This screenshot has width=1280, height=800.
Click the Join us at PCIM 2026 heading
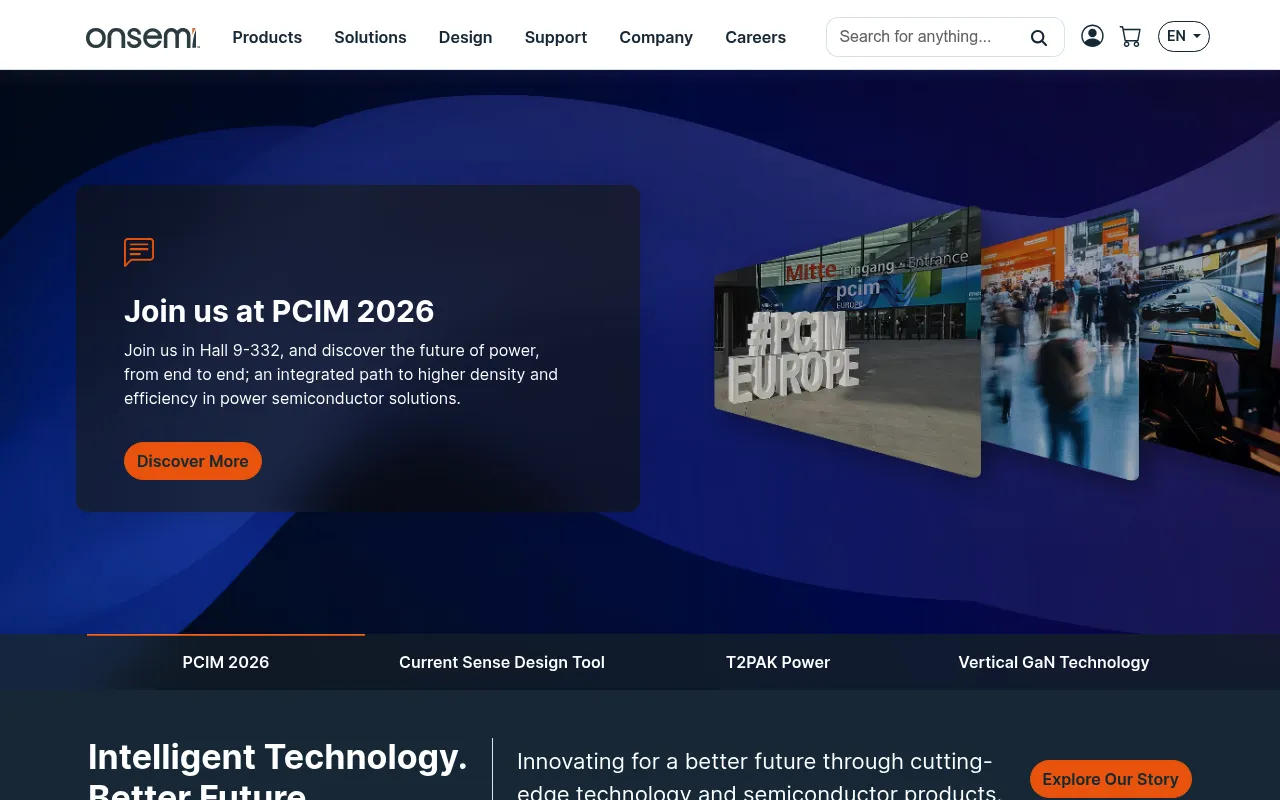(279, 311)
